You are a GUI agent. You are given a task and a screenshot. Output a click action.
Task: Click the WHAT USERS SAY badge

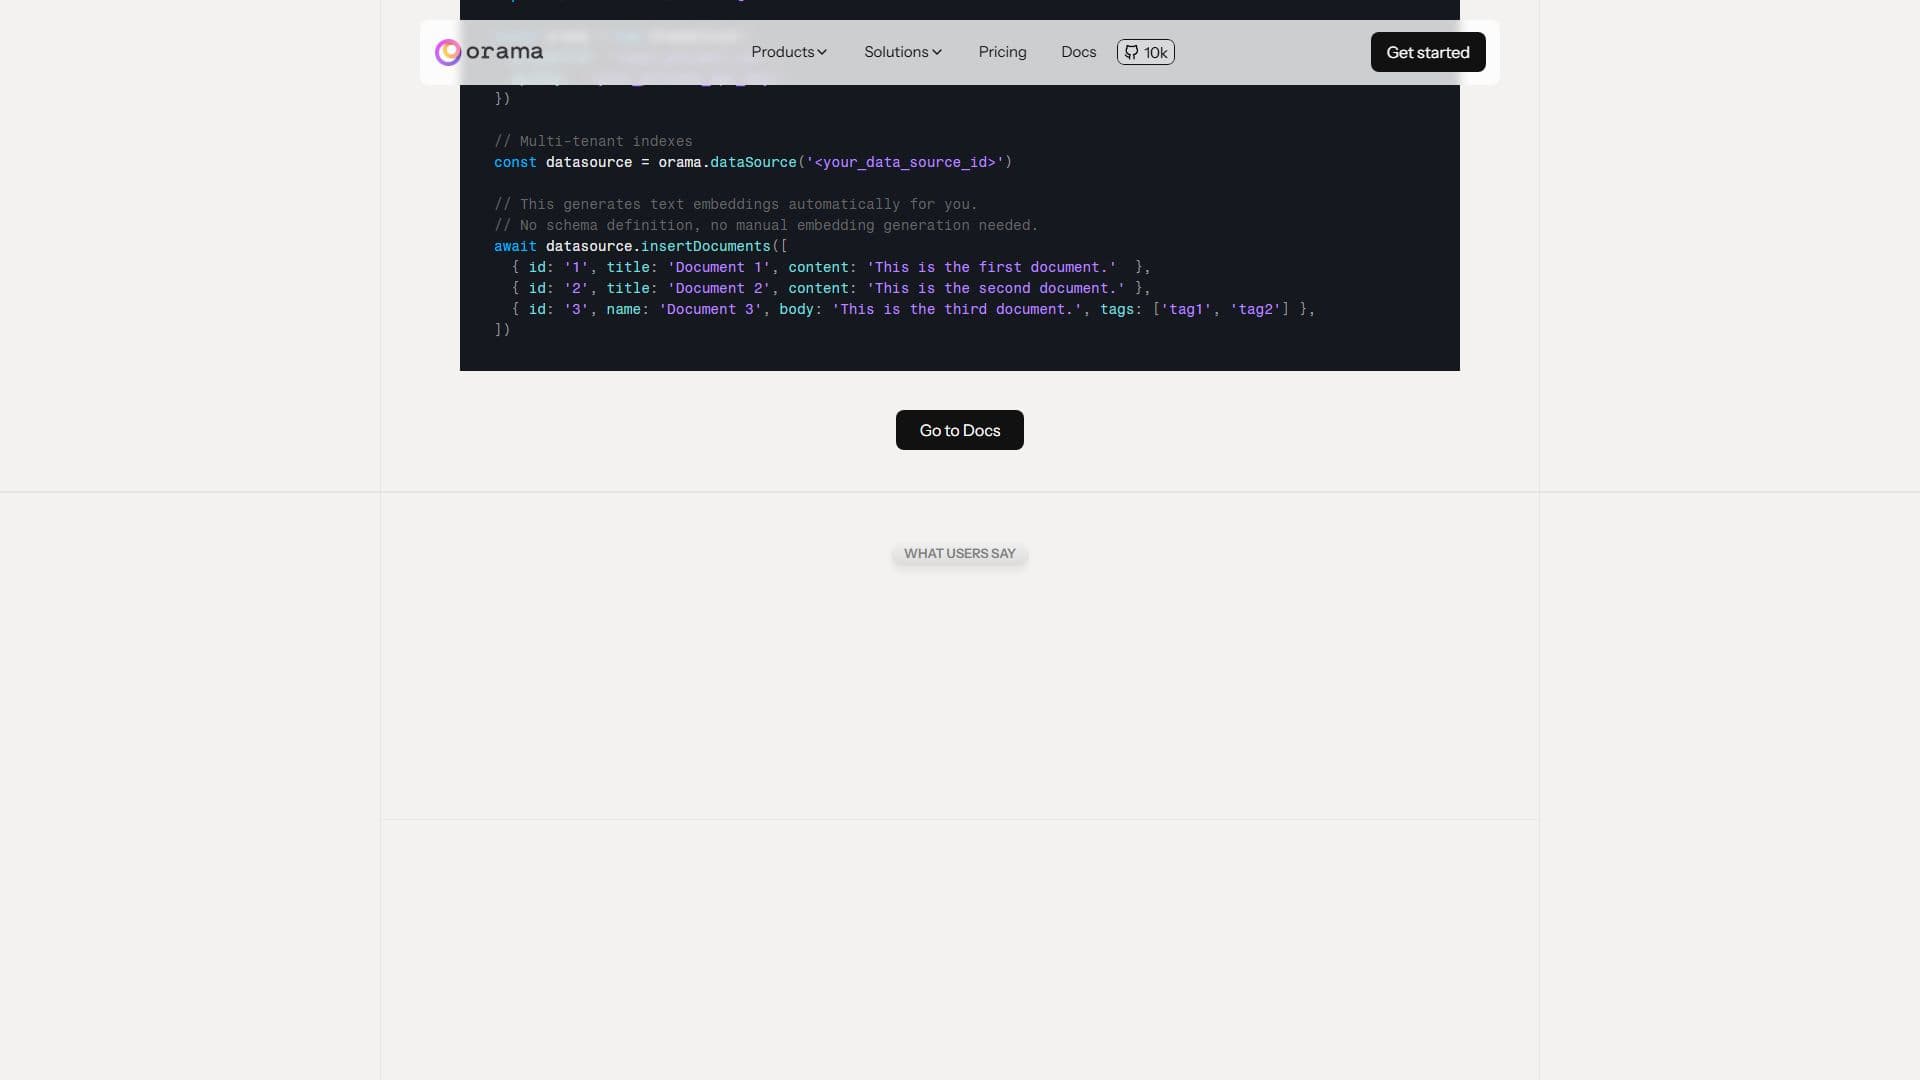(x=960, y=553)
